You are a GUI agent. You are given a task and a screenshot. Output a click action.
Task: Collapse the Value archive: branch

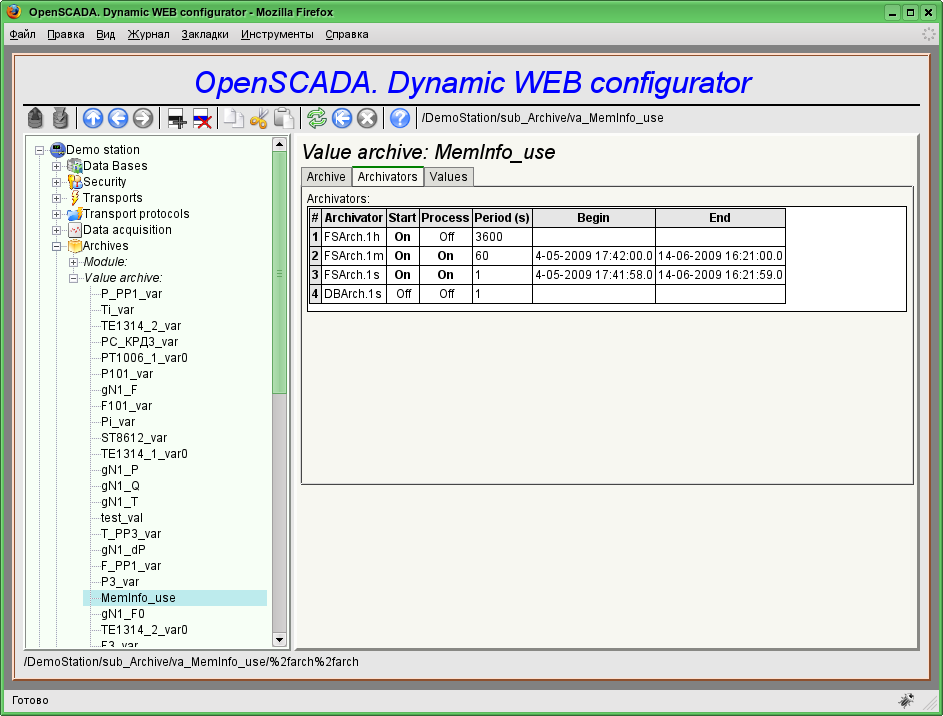click(73, 278)
